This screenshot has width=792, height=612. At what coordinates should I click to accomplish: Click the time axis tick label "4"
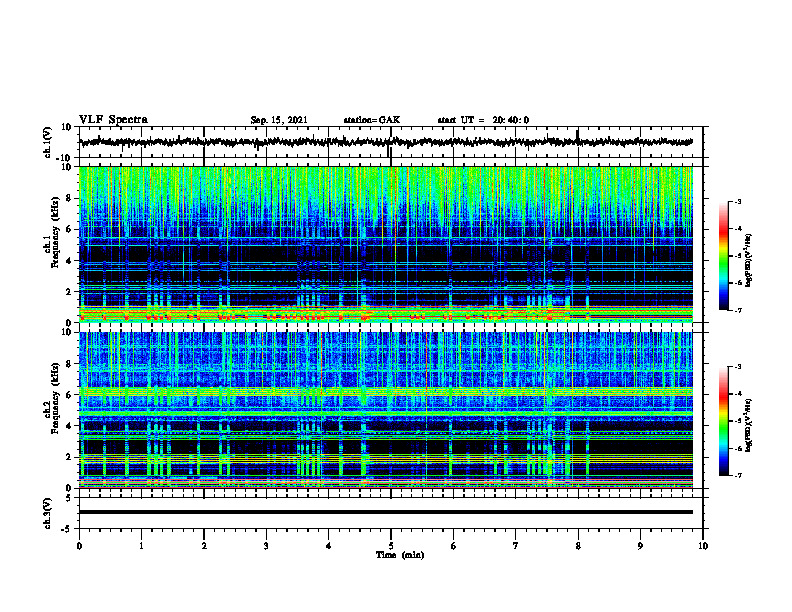pyautogui.click(x=329, y=546)
